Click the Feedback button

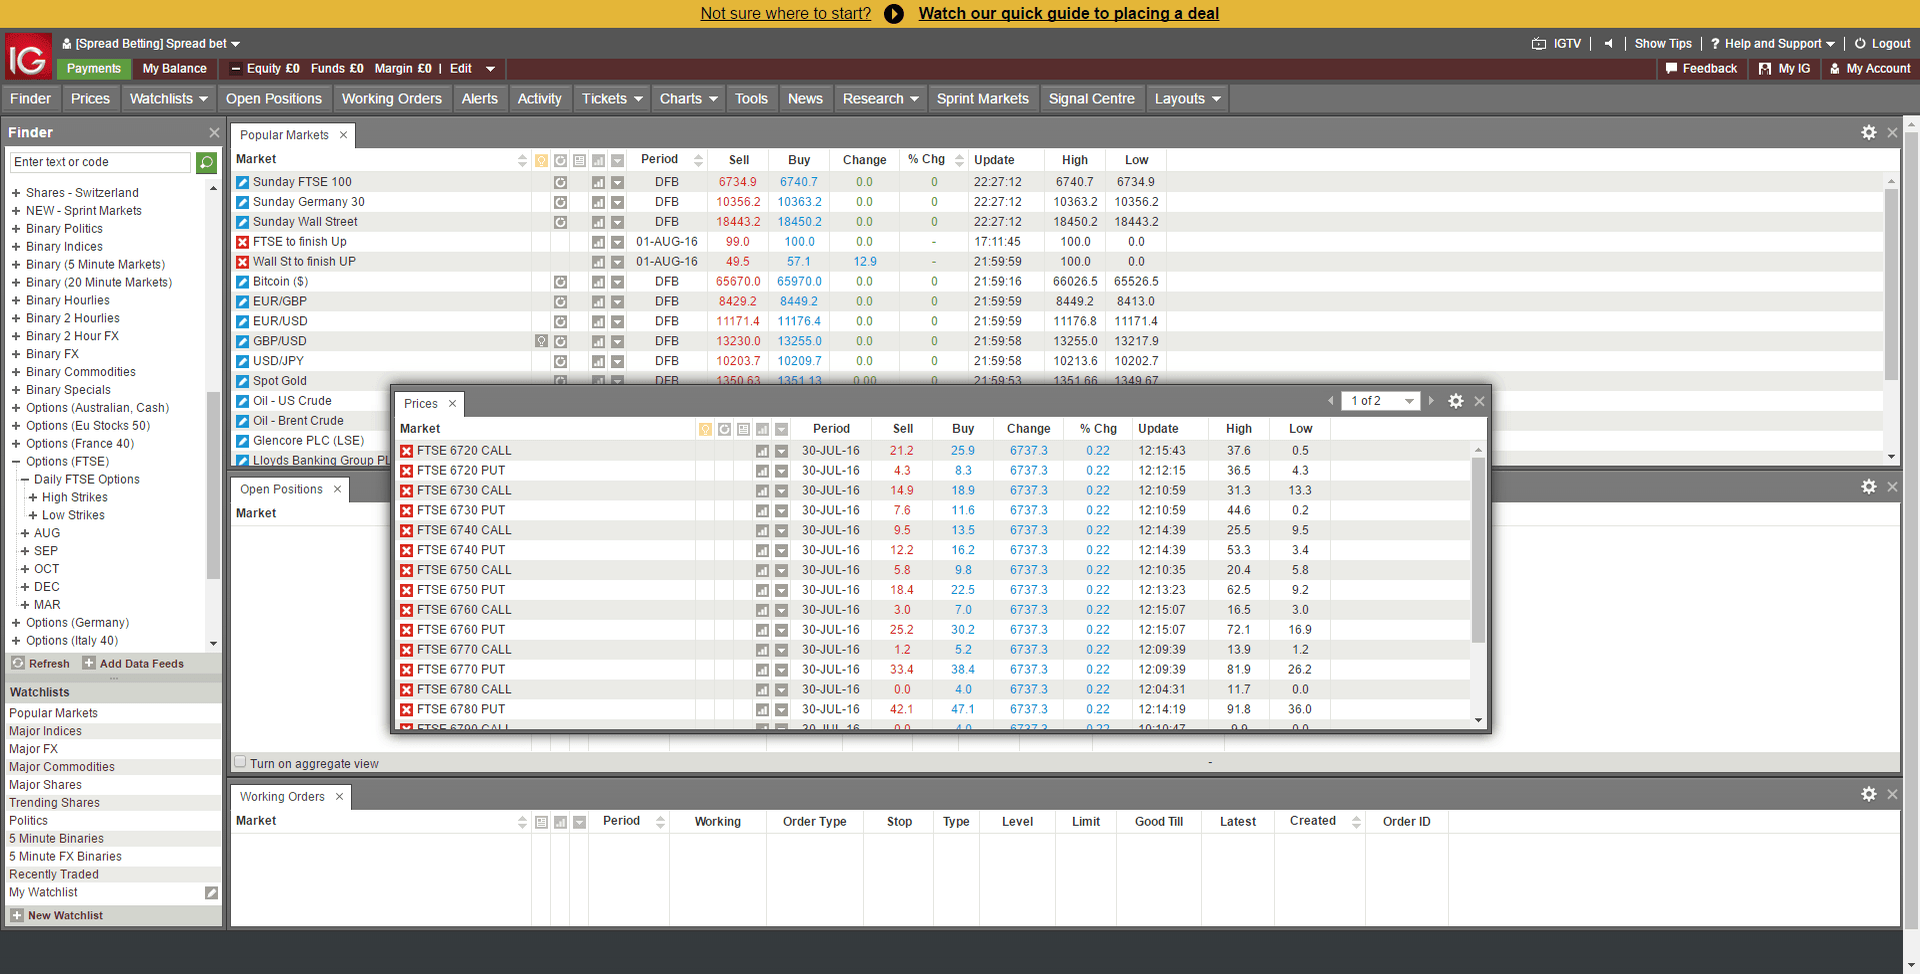[1701, 69]
